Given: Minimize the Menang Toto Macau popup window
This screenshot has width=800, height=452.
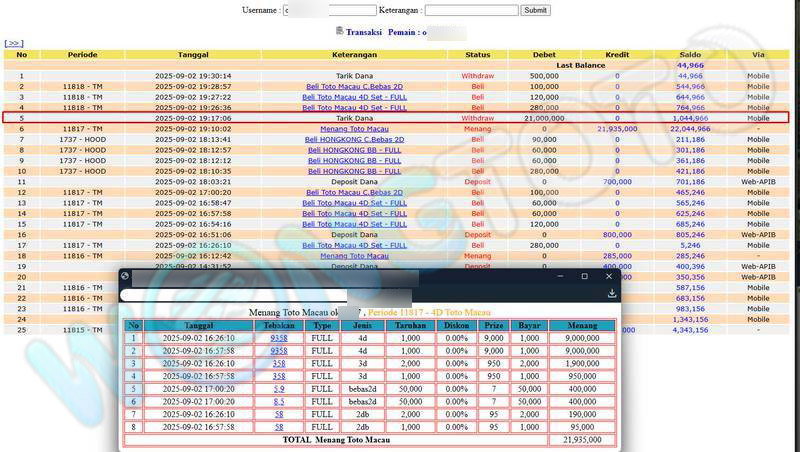Looking at the screenshot, I should point(559,276).
